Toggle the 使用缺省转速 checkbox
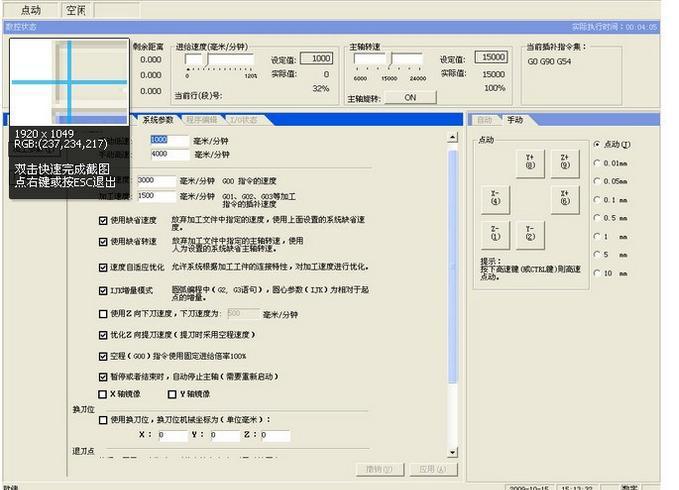Image resolution: width=679 pixels, height=490 pixels. pos(103,242)
